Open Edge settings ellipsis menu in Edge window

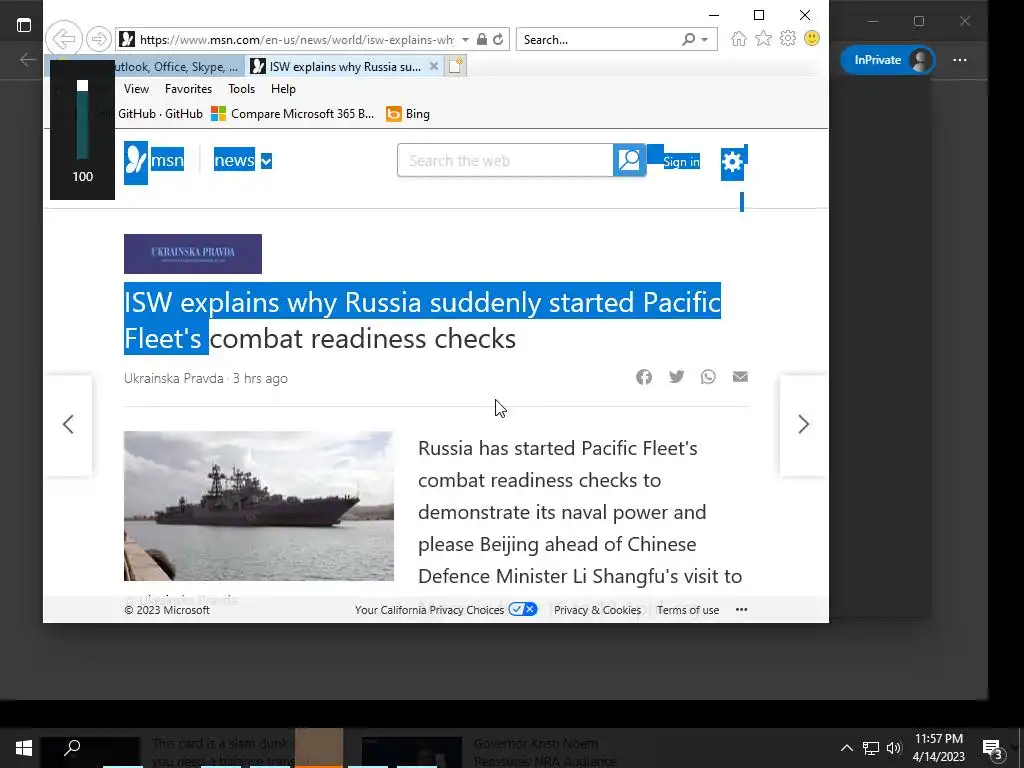tap(959, 60)
